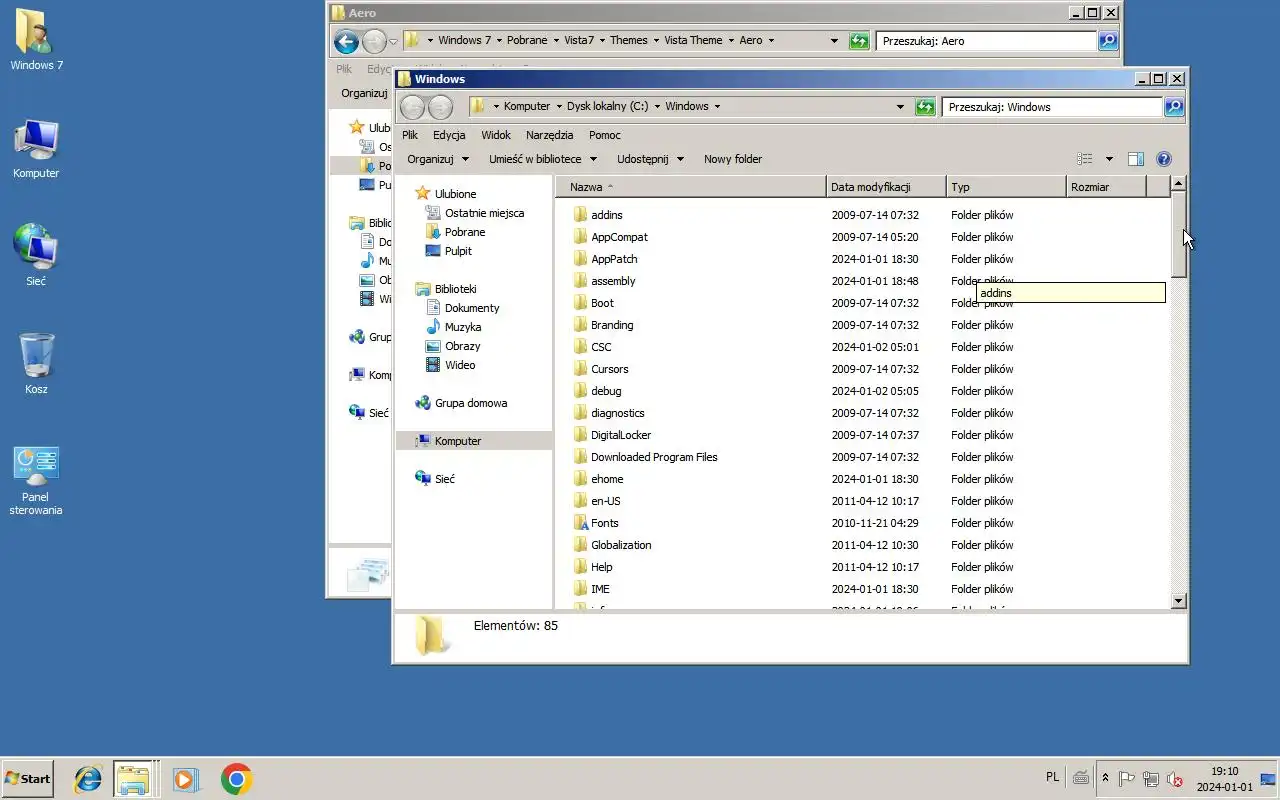The width and height of the screenshot is (1280, 800).
Task: Click search magnifier in Aero window
Action: pos(1108,41)
